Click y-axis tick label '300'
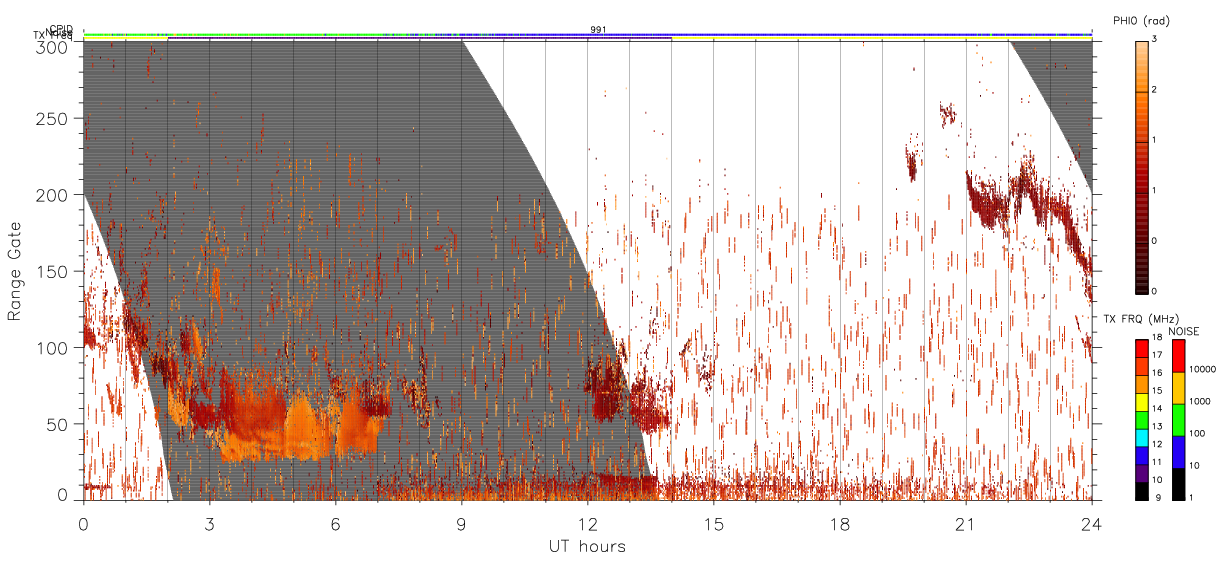Screen dimensions: 1228x567 (x=52, y=47)
